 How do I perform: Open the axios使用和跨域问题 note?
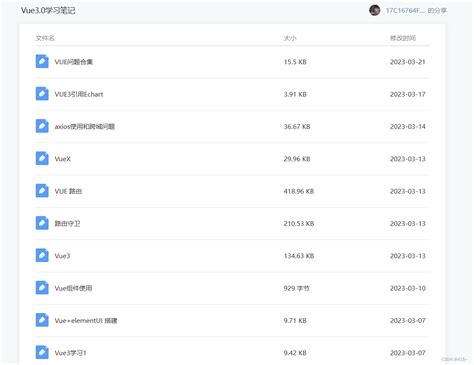(85, 127)
